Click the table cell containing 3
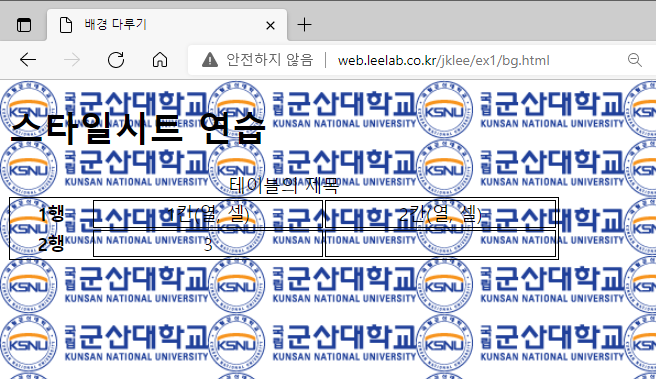 click(x=208, y=243)
